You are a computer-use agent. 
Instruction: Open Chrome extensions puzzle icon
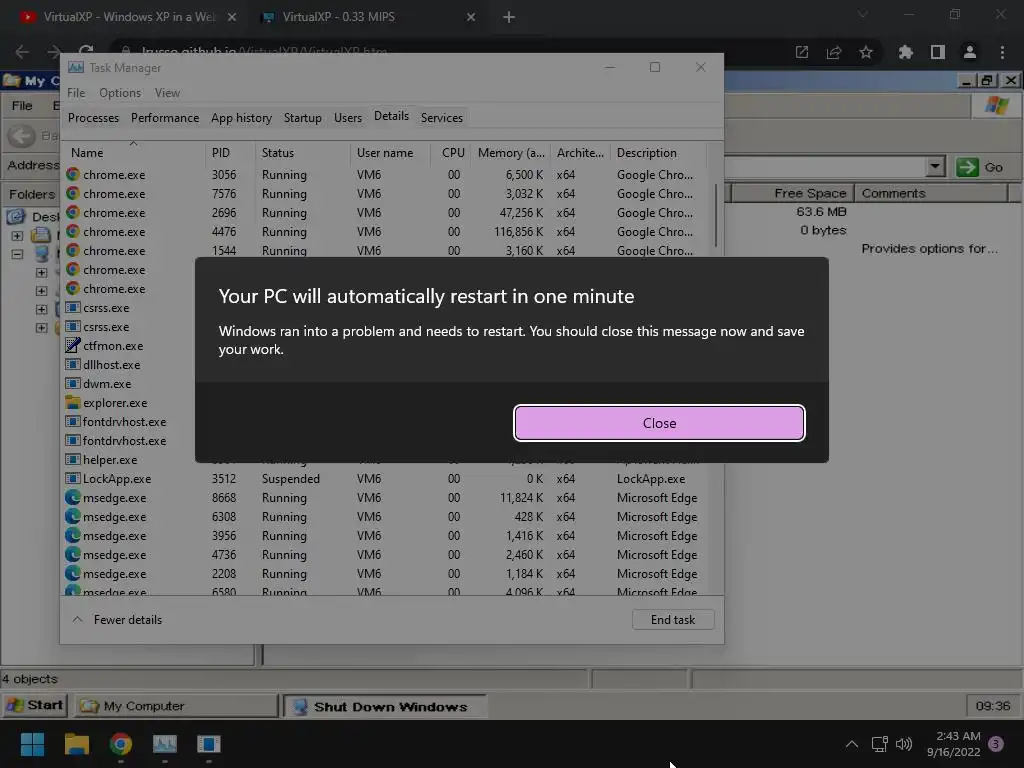[x=905, y=52]
